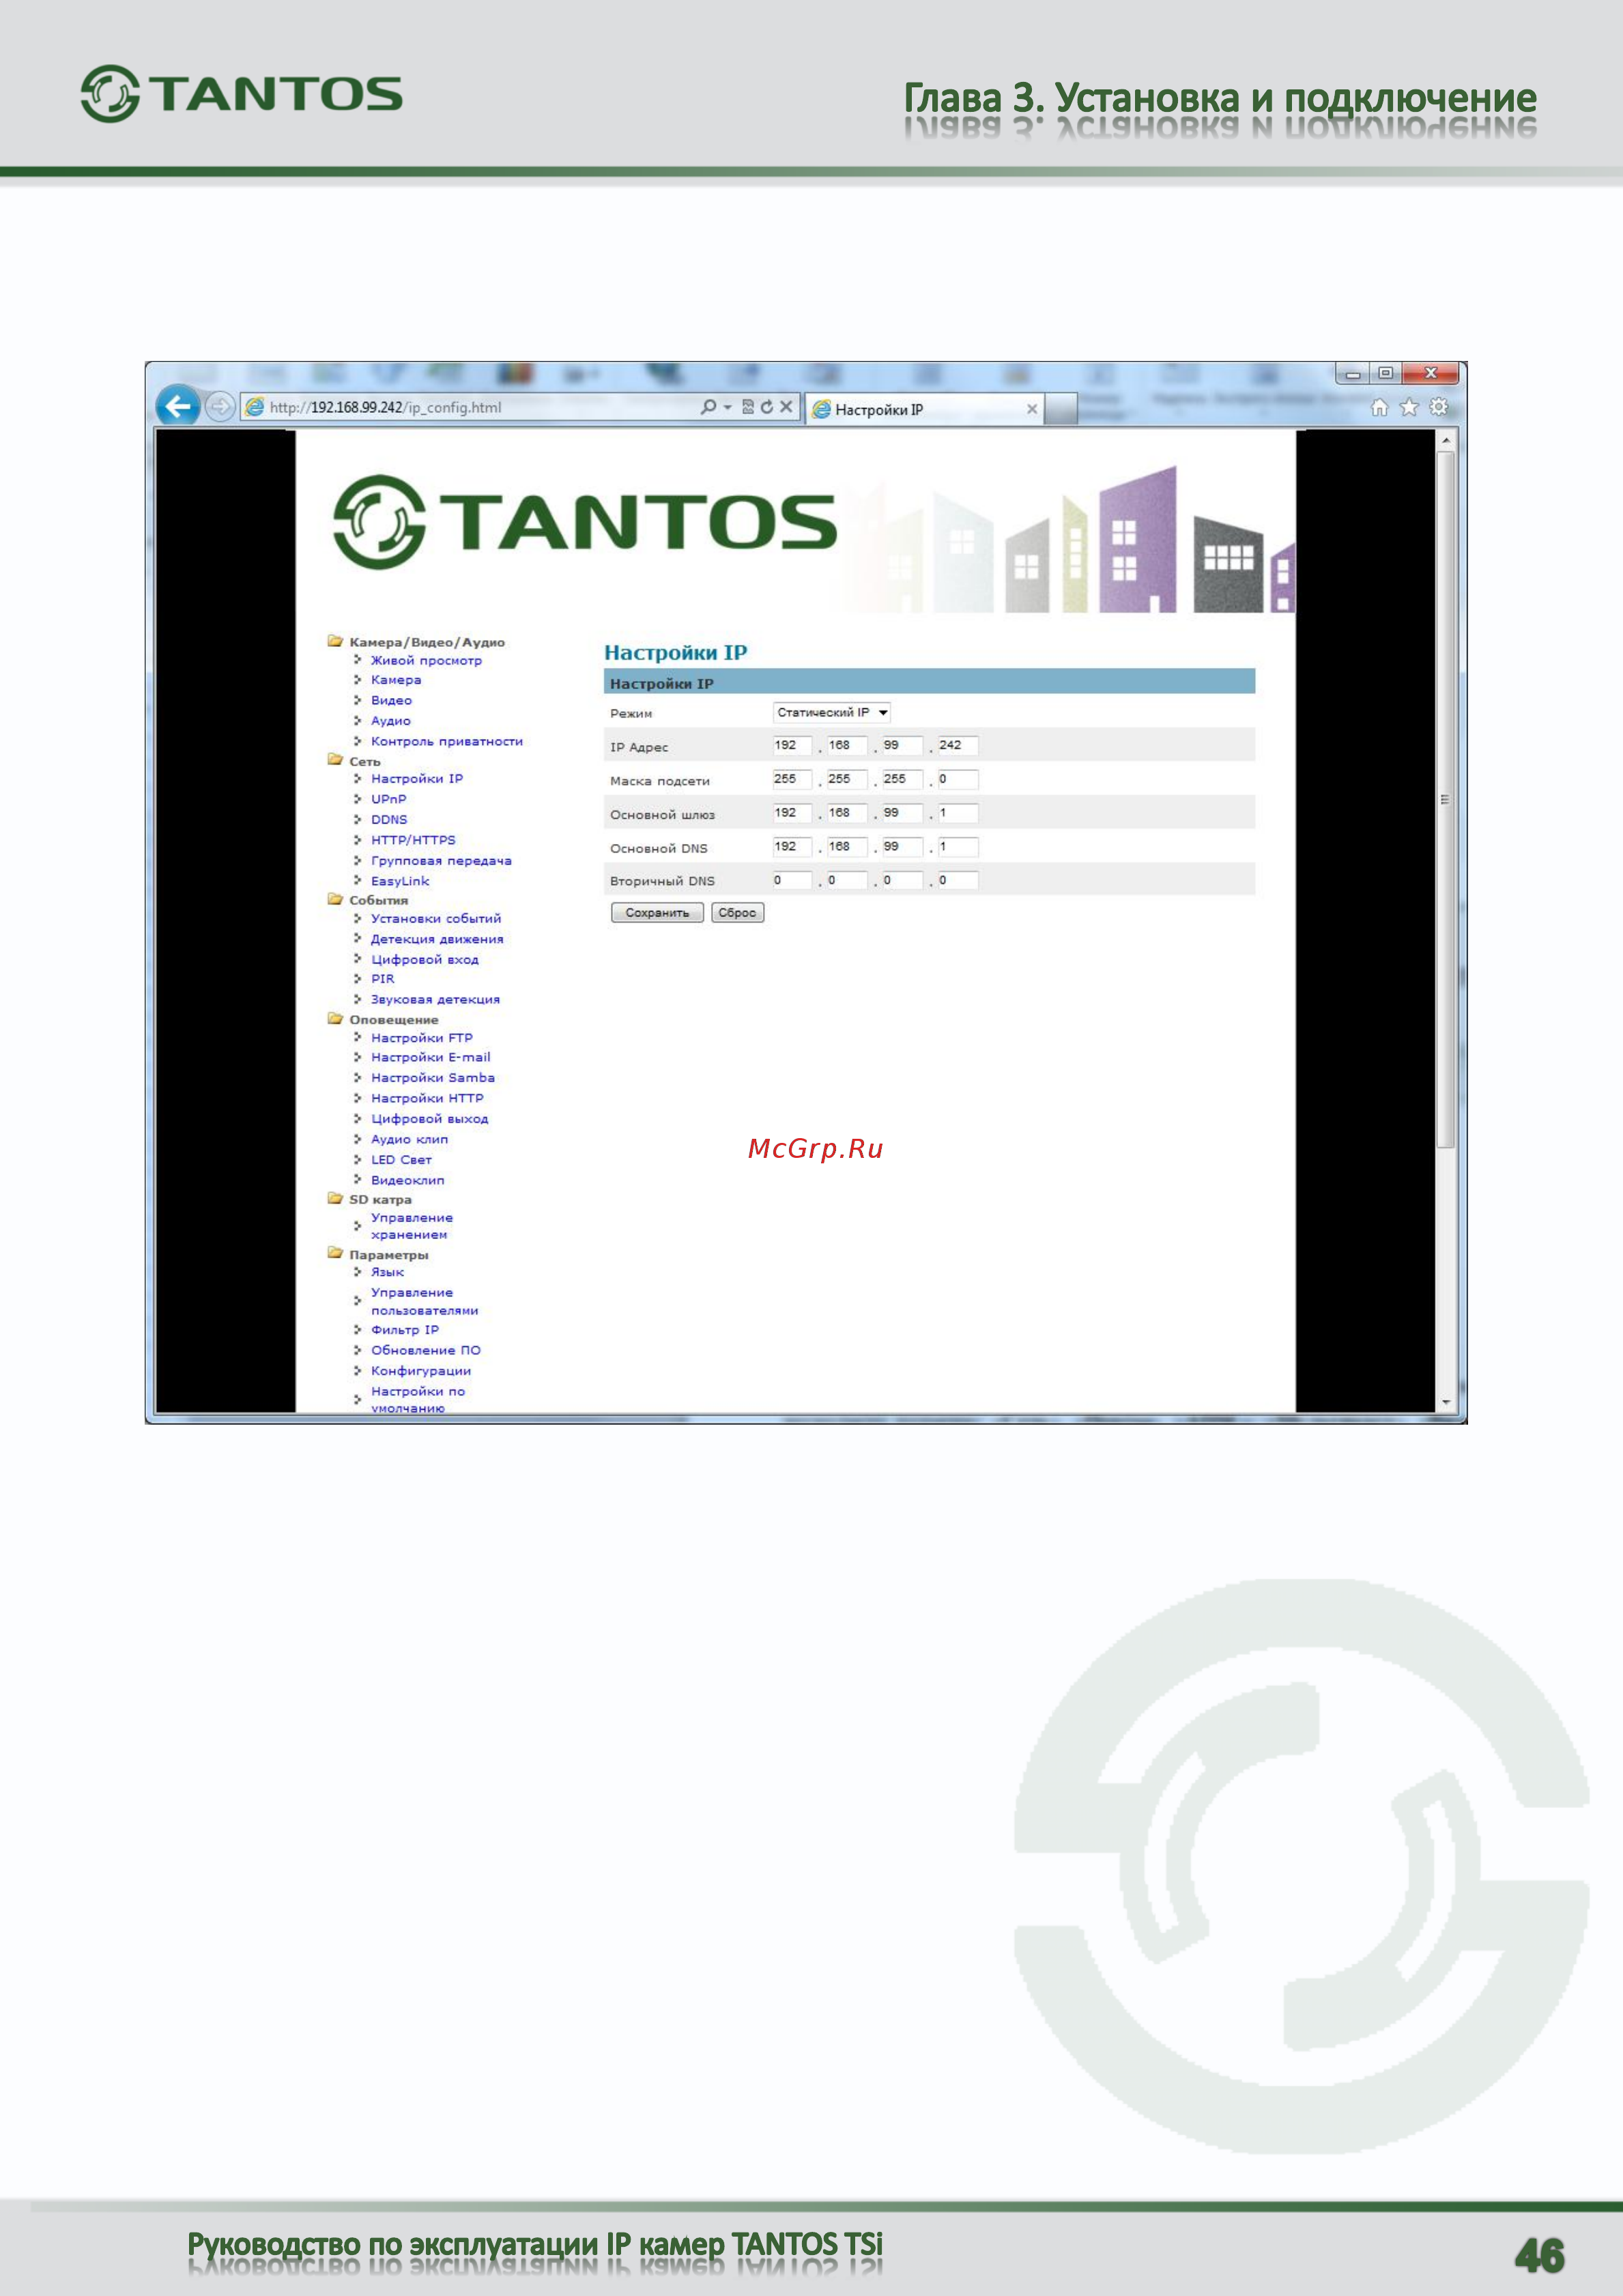Close the 'Настройки IP' browser tab
Screen dimensions: 1623x2296
click(1032, 409)
